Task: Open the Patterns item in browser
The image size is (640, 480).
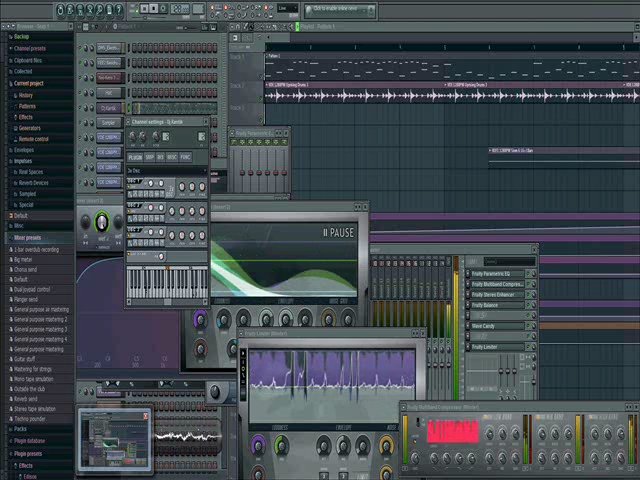Action: 27,106
